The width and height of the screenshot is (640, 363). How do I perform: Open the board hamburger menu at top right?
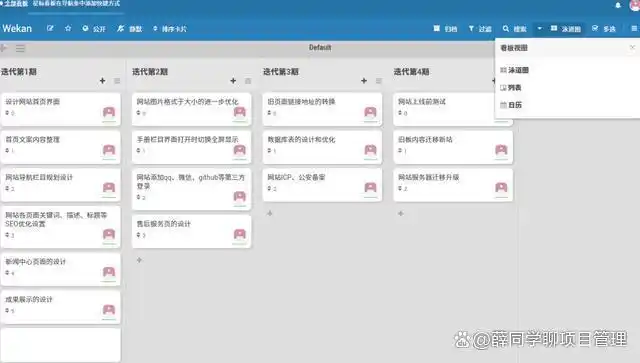coord(634,29)
